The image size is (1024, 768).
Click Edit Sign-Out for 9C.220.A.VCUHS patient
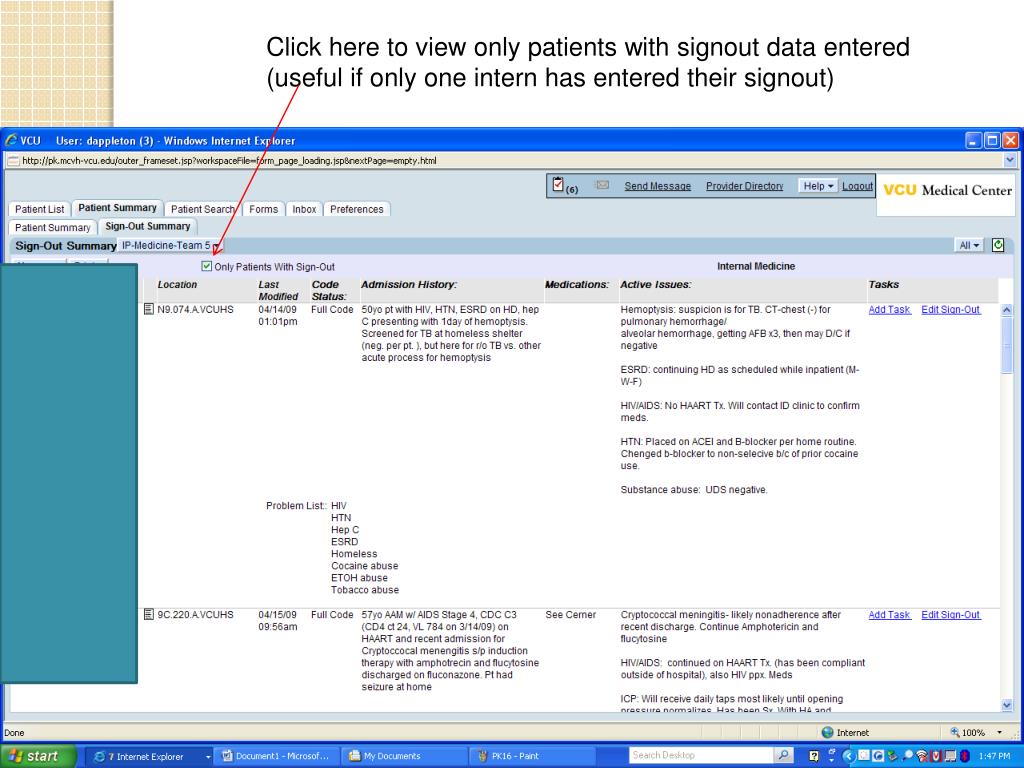point(950,615)
